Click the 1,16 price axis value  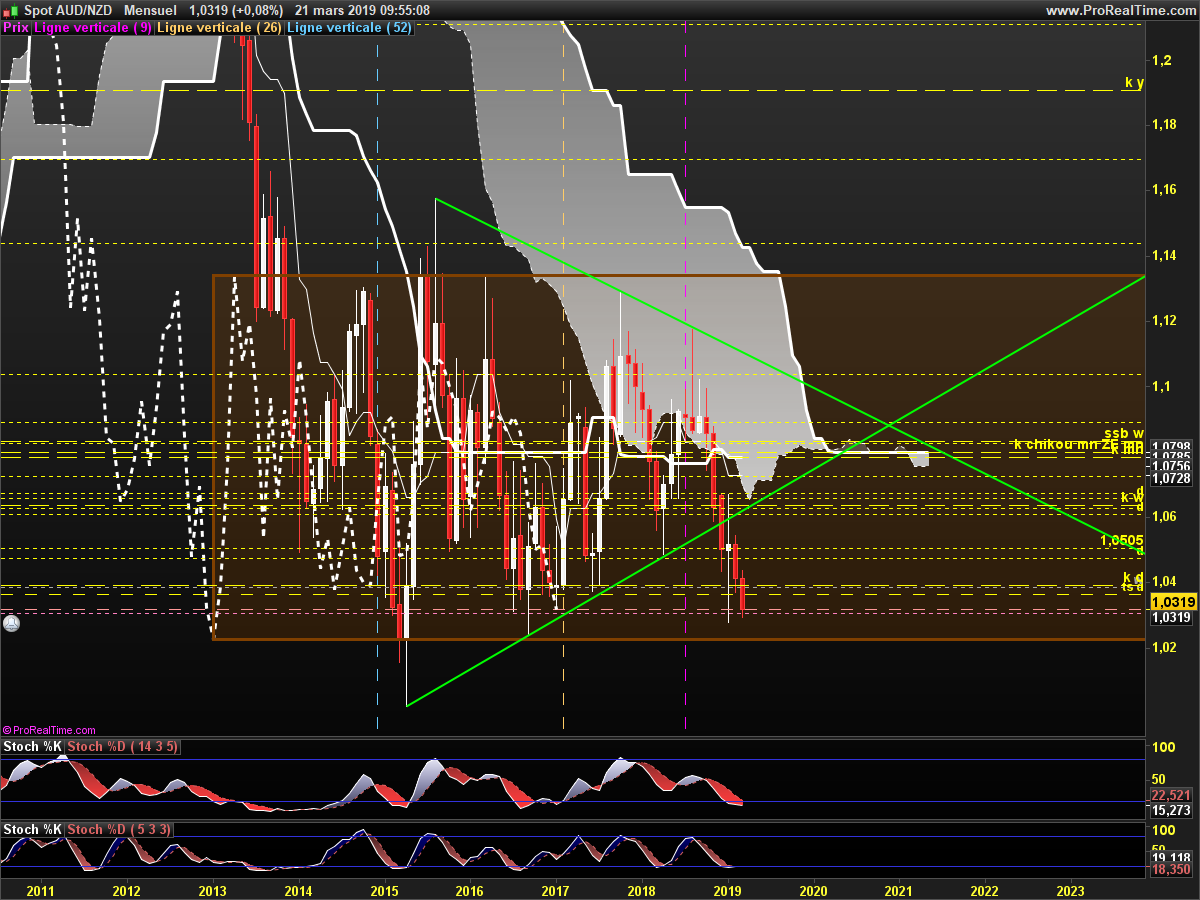[1164, 191]
